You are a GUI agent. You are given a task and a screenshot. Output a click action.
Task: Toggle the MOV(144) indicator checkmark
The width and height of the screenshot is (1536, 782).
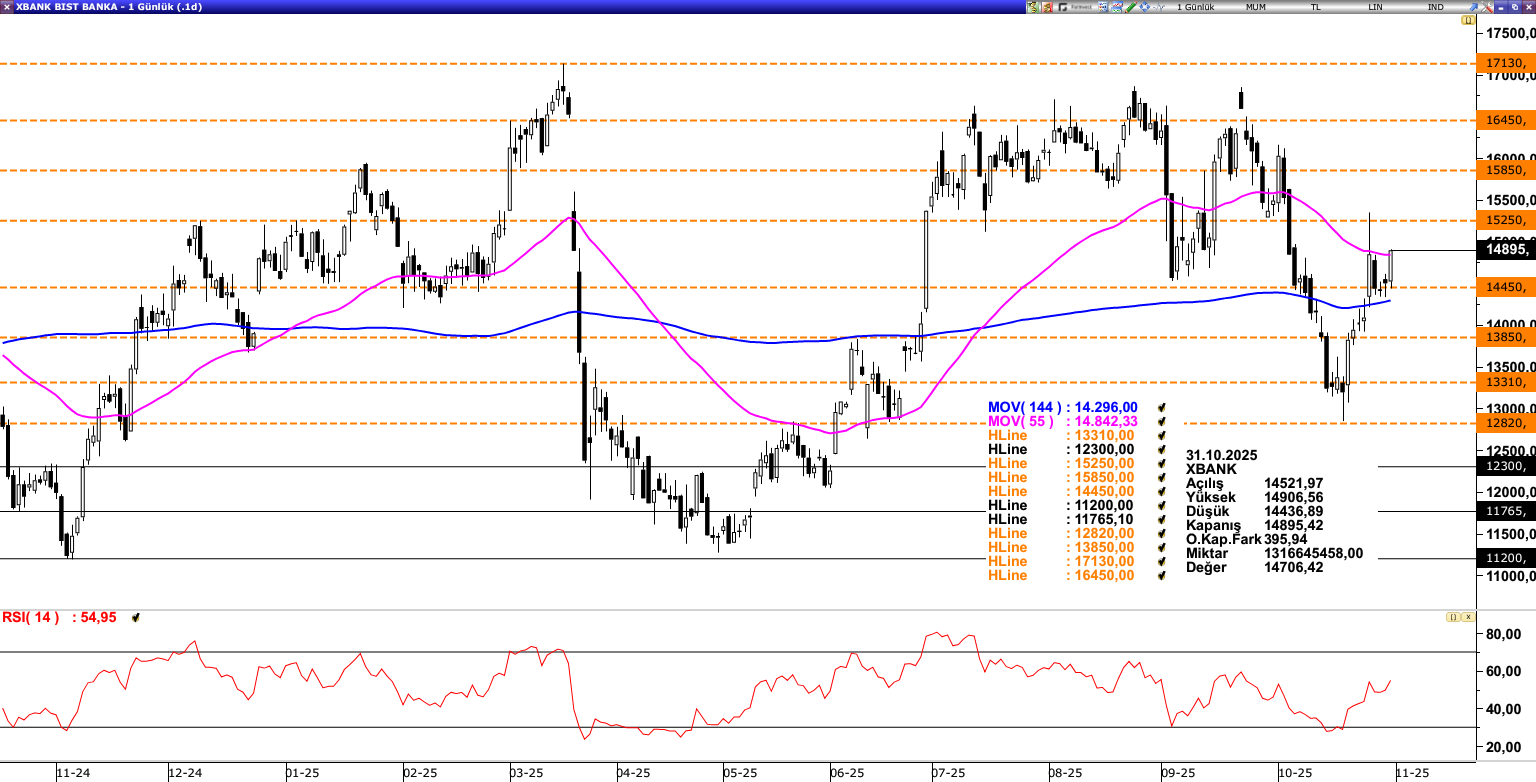tap(1162, 408)
